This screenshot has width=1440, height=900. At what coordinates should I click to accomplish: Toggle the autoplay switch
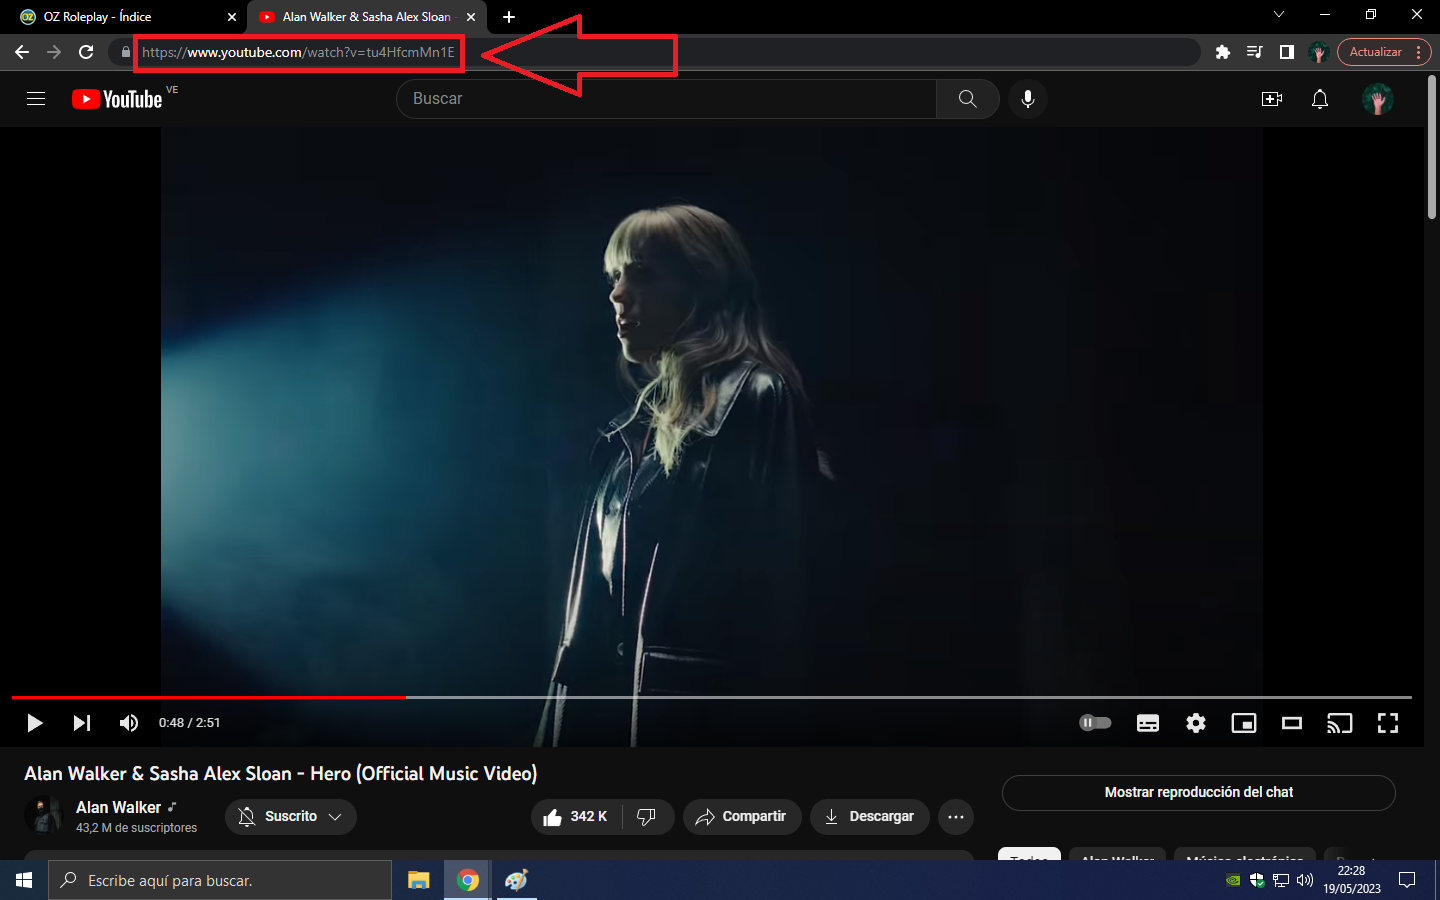pyautogui.click(x=1095, y=723)
